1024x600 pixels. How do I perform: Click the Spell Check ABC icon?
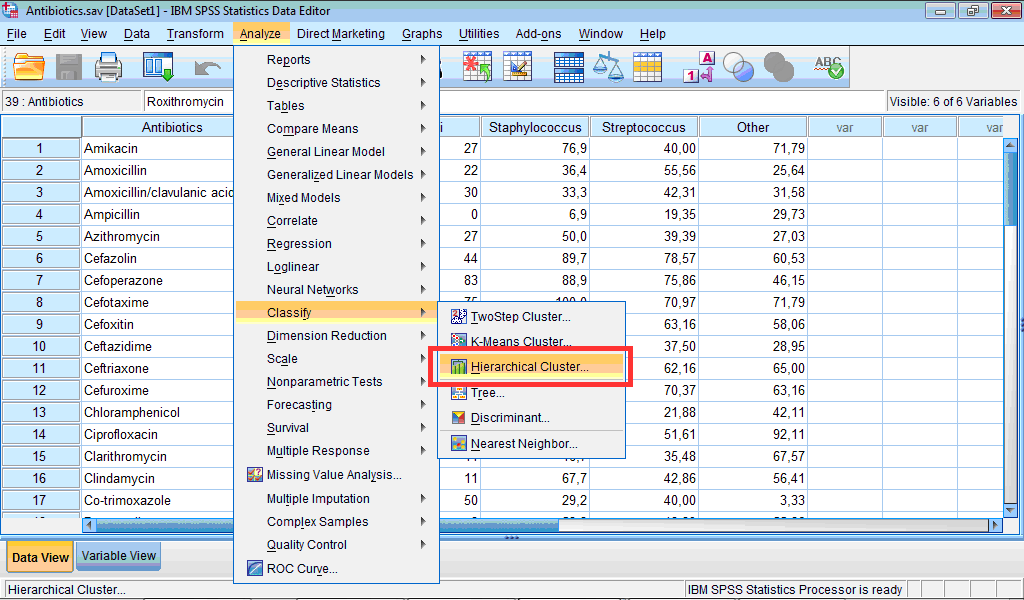pyautogui.click(x=829, y=67)
